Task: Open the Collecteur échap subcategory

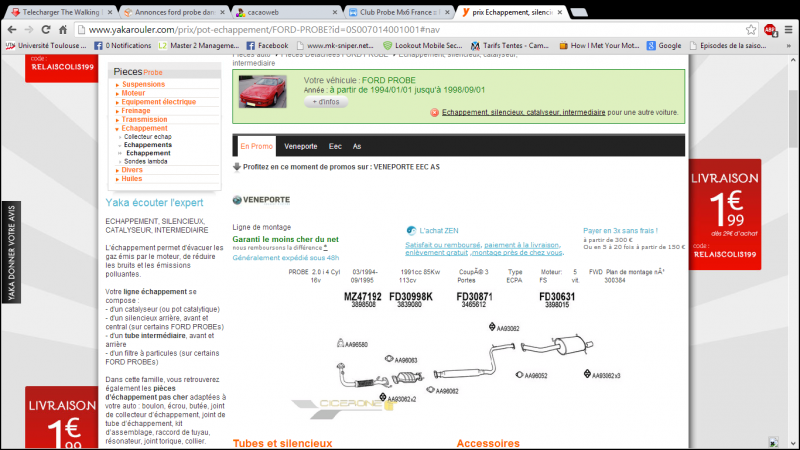Action: pos(148,137)
